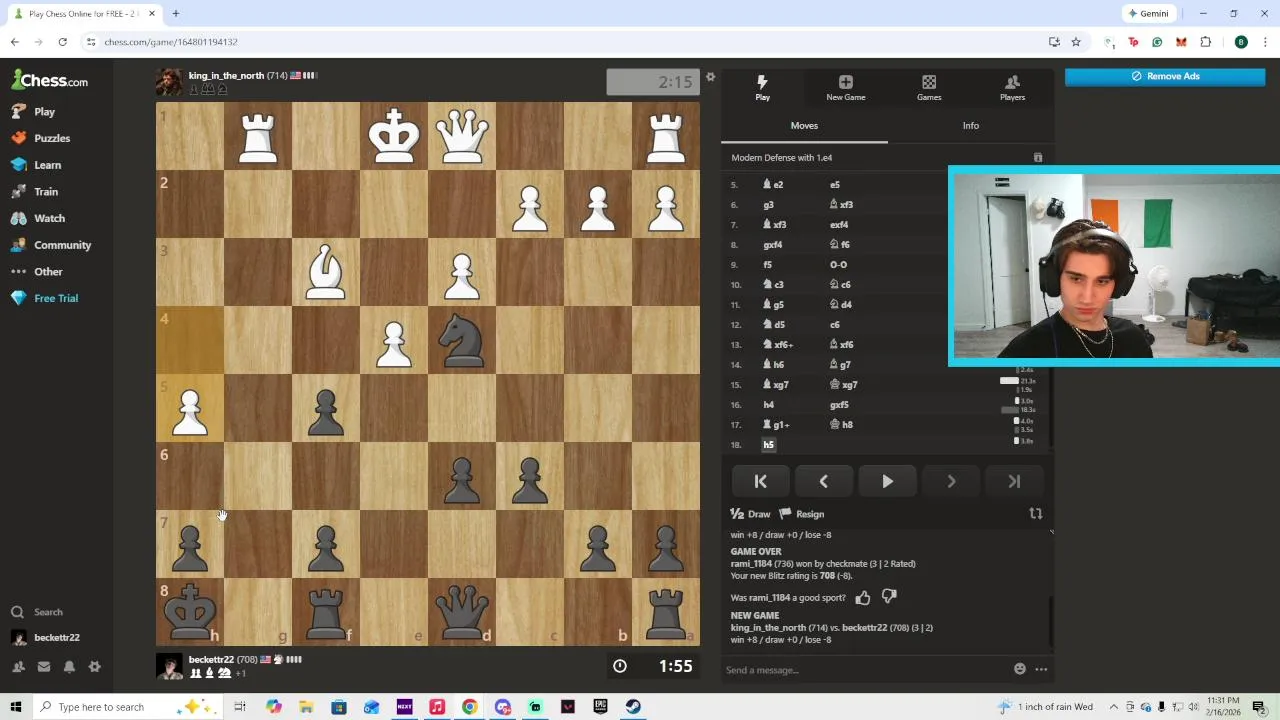Jump to first move button
1280x720 pixels.
click(x=760, y=482)
